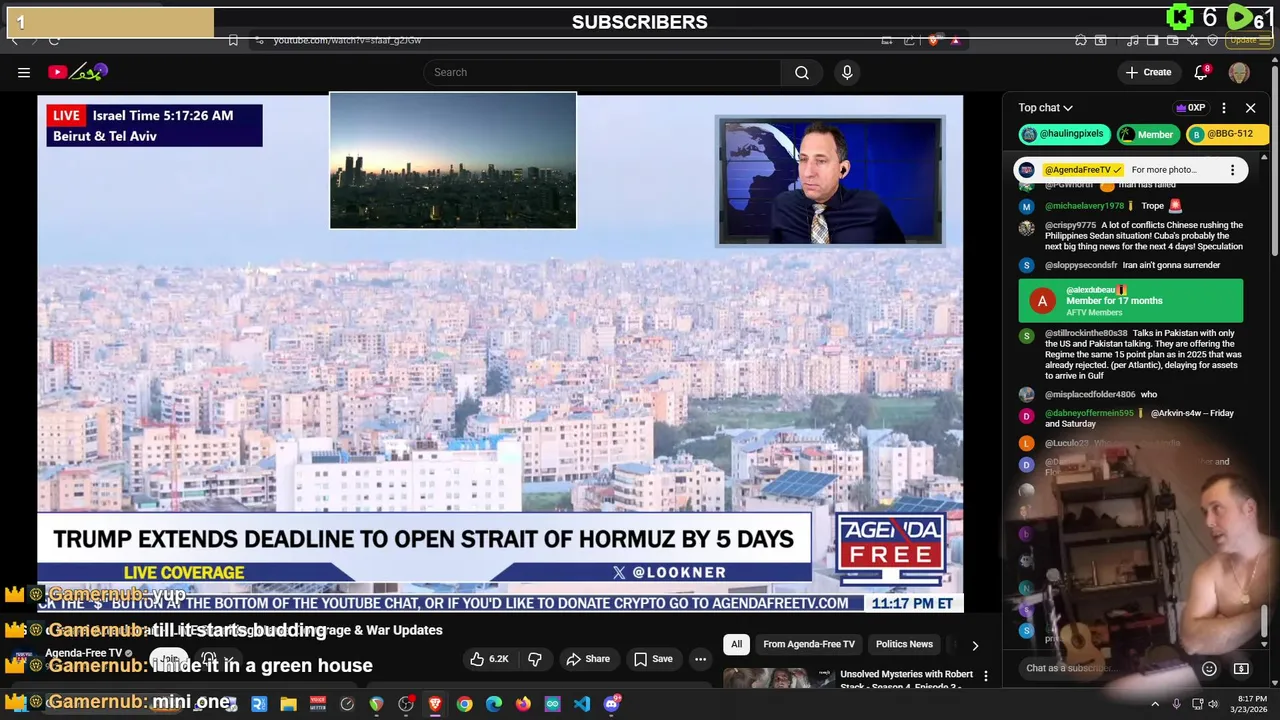
Task: Dislike the video thumbs down
Action: [x=535, y=659]
